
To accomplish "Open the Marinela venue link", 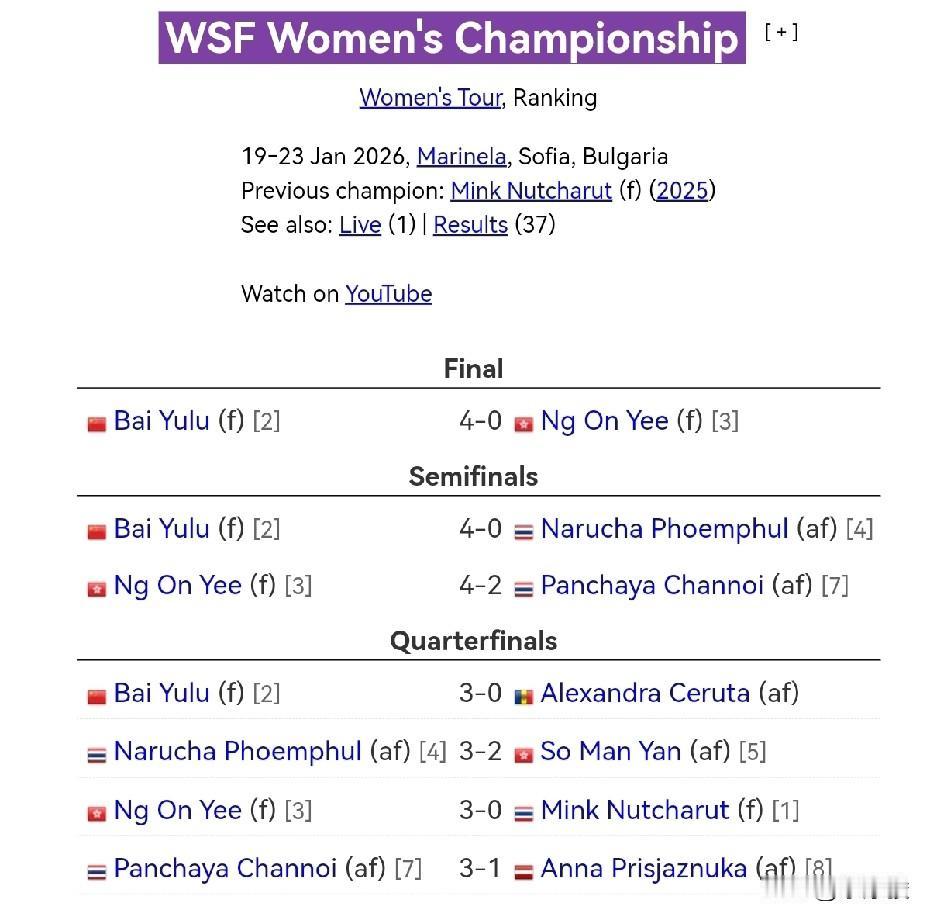I will [461, 157].
